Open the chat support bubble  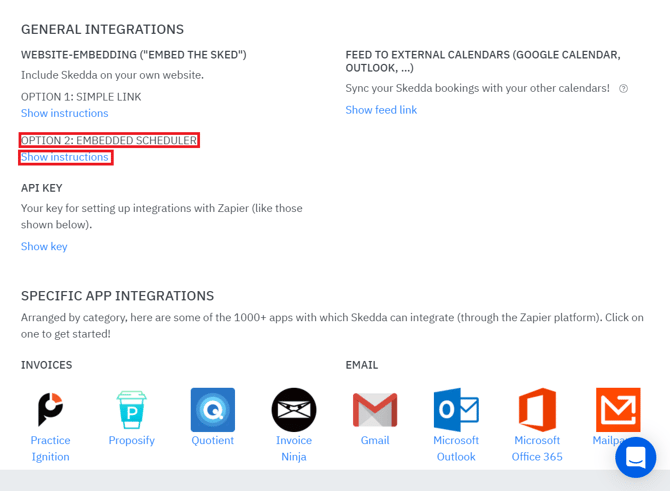(635, 457)
